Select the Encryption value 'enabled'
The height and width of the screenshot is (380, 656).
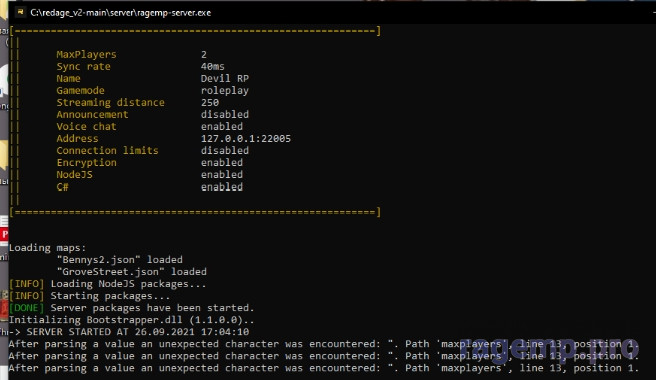(222, 162)
